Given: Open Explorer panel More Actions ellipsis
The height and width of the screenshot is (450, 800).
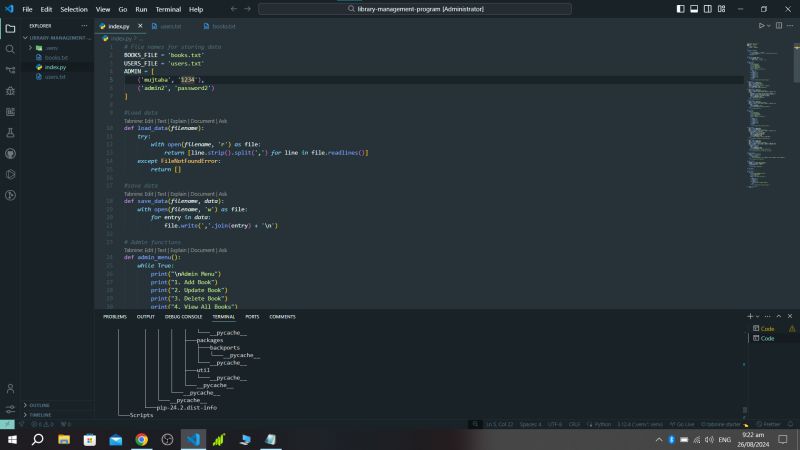Looking at the screenshot, I should [84, 26].
